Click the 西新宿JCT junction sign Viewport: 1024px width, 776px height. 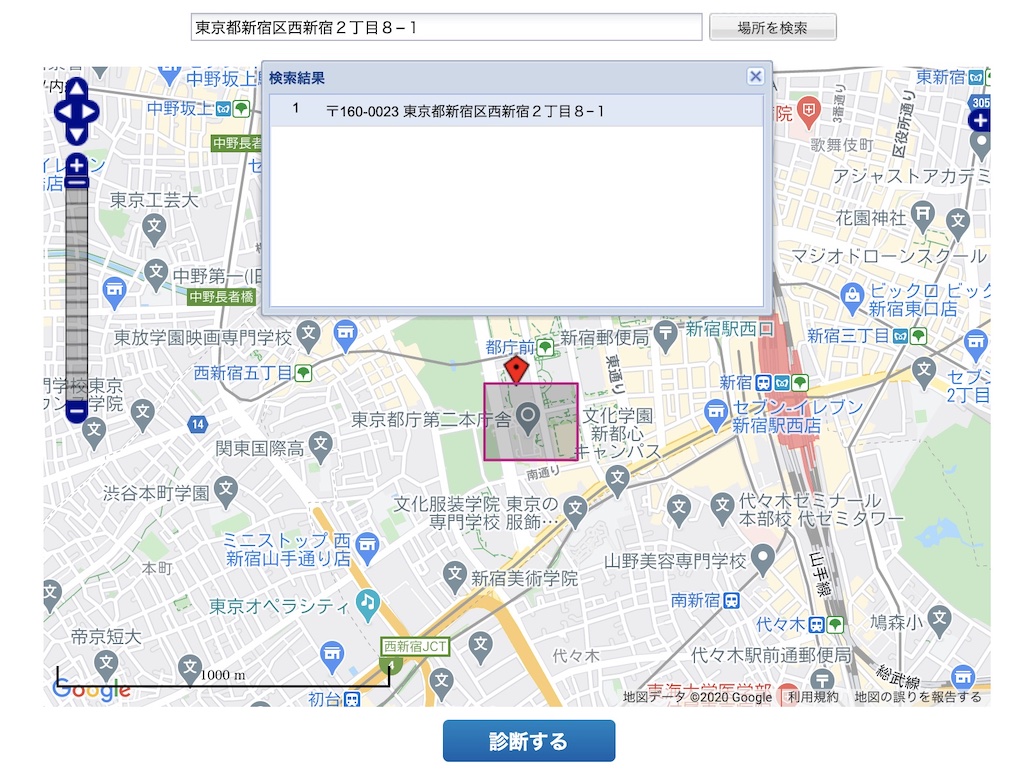[x=415, y=647]
